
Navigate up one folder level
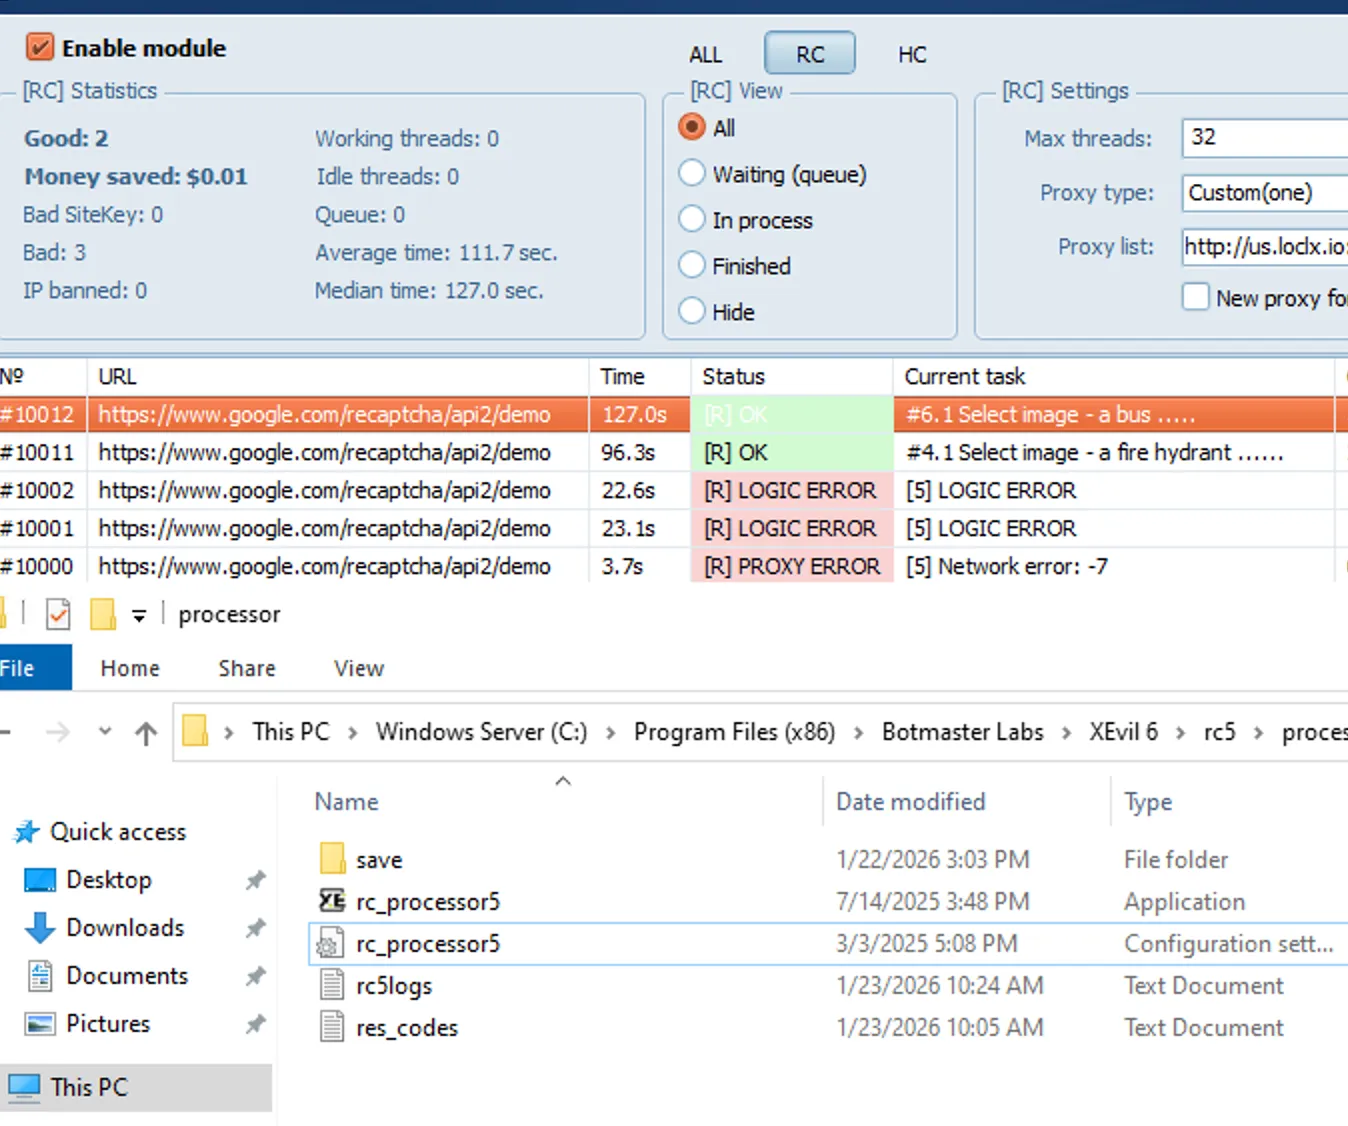pos(146,731)
